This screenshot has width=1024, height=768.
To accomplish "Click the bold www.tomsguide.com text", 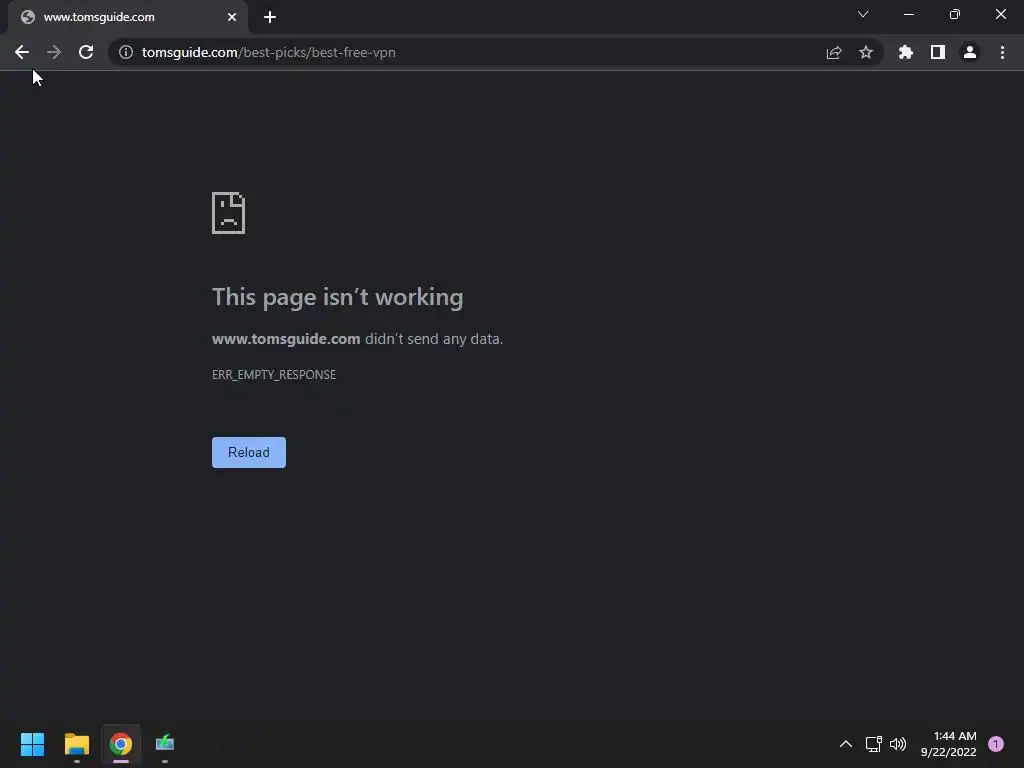I will click(286, 339).
